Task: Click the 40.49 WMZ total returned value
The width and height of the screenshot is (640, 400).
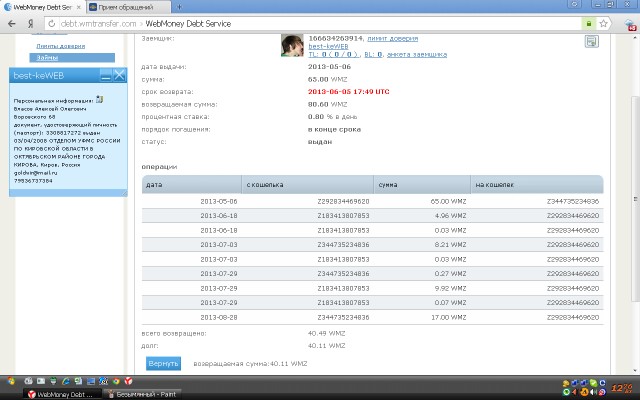Action: coord(327,333)
